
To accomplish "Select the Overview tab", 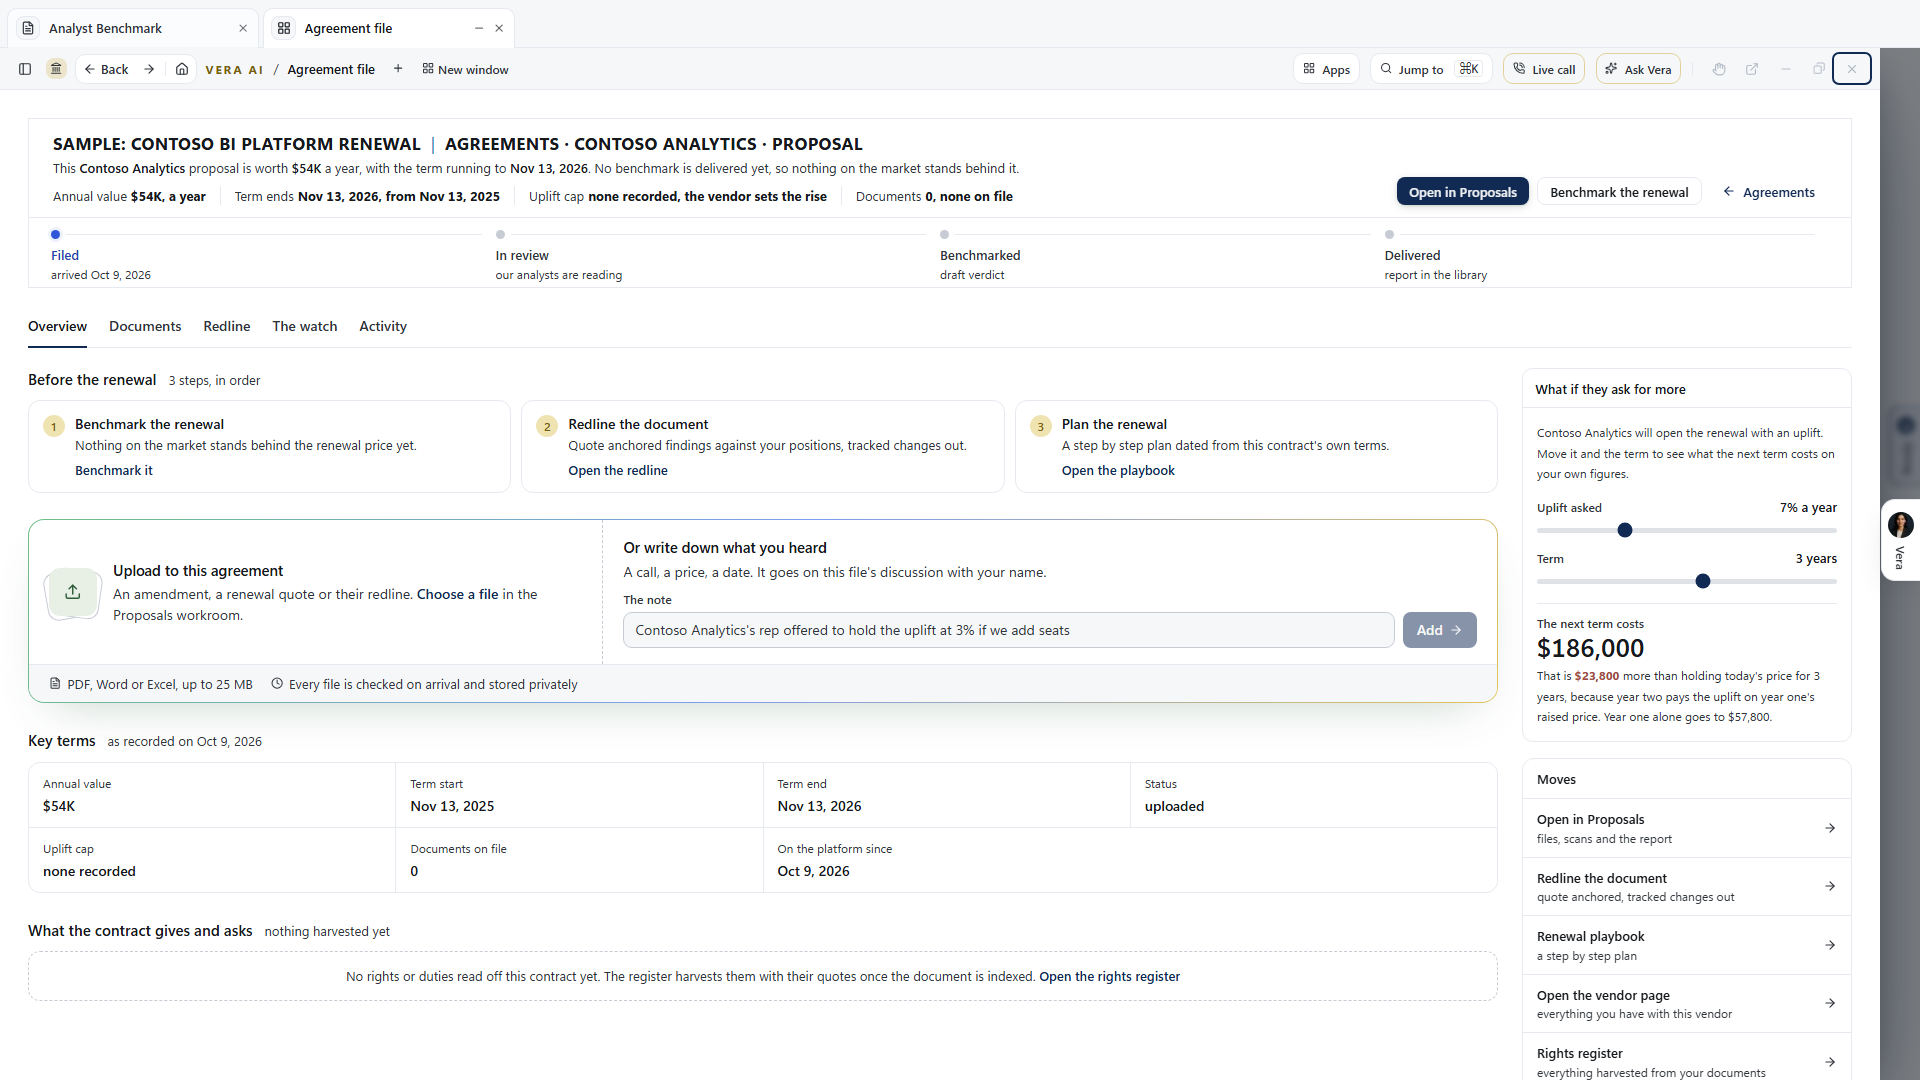I will [x=57, y=326].
